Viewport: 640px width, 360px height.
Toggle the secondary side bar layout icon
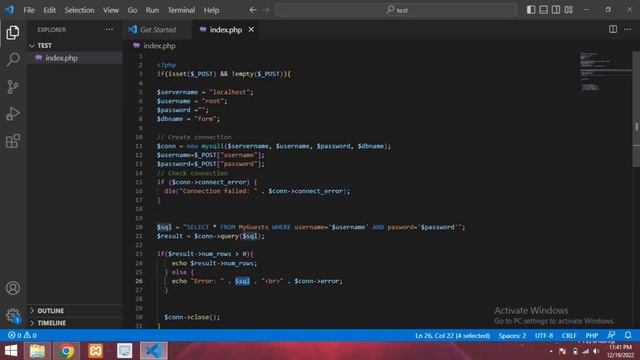tap(556, 10)
